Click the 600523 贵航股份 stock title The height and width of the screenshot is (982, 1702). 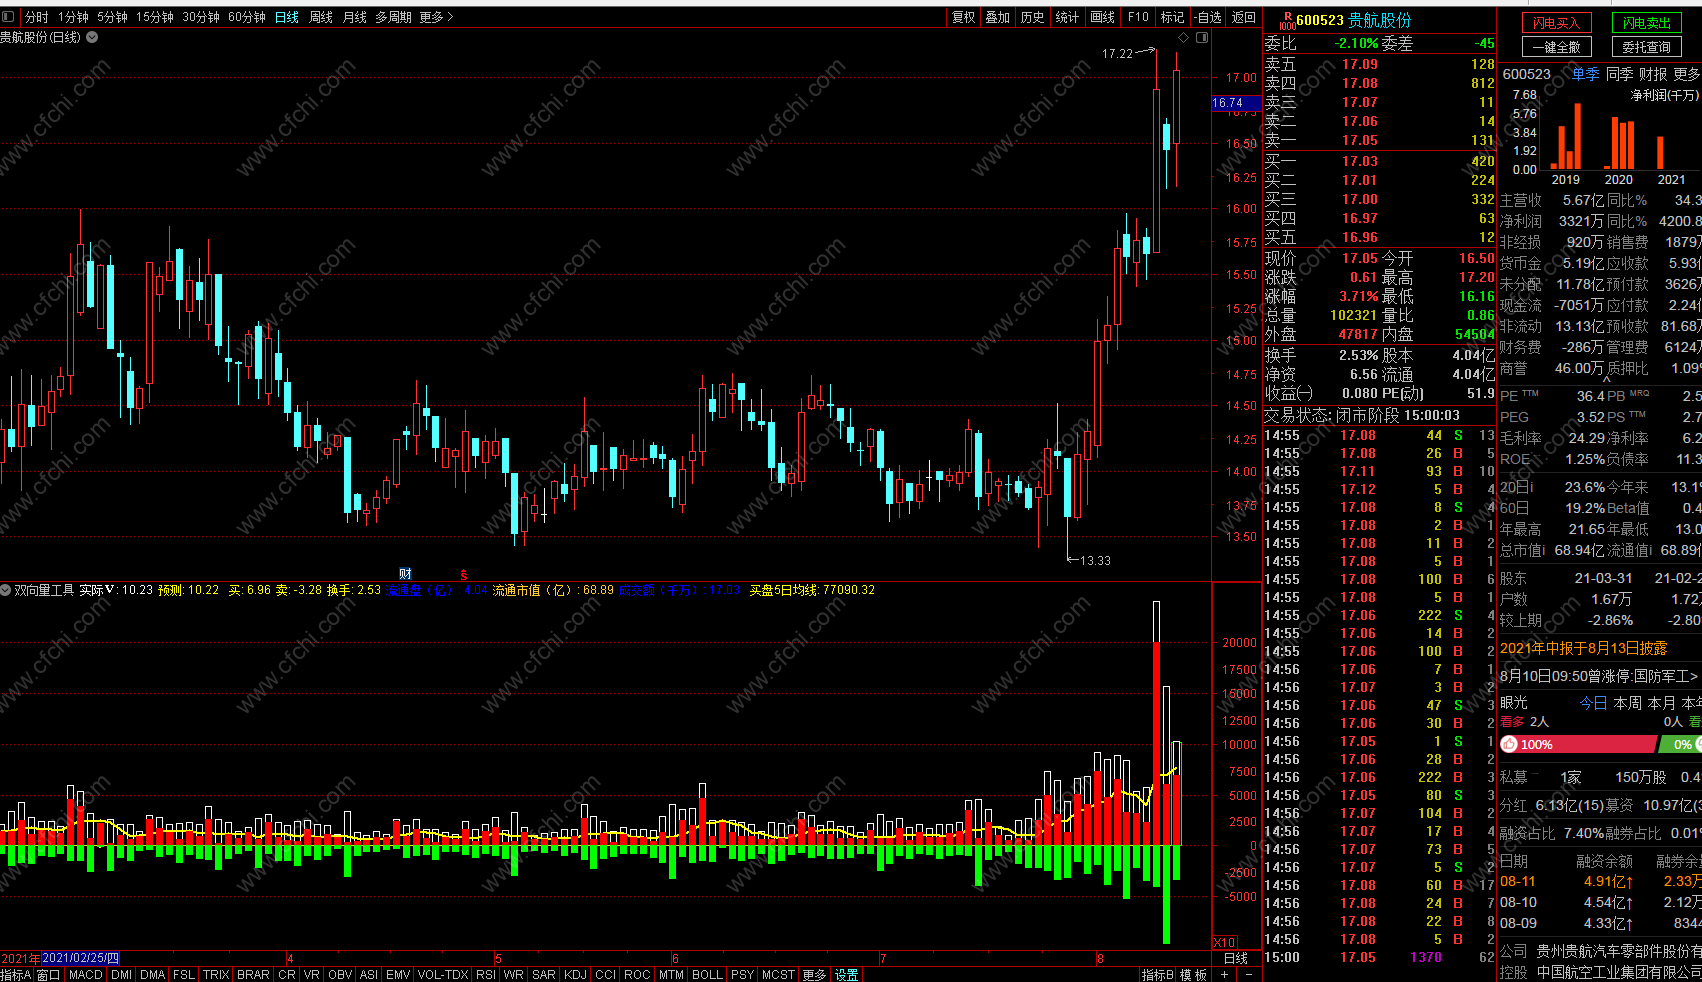pos(1354,20)
